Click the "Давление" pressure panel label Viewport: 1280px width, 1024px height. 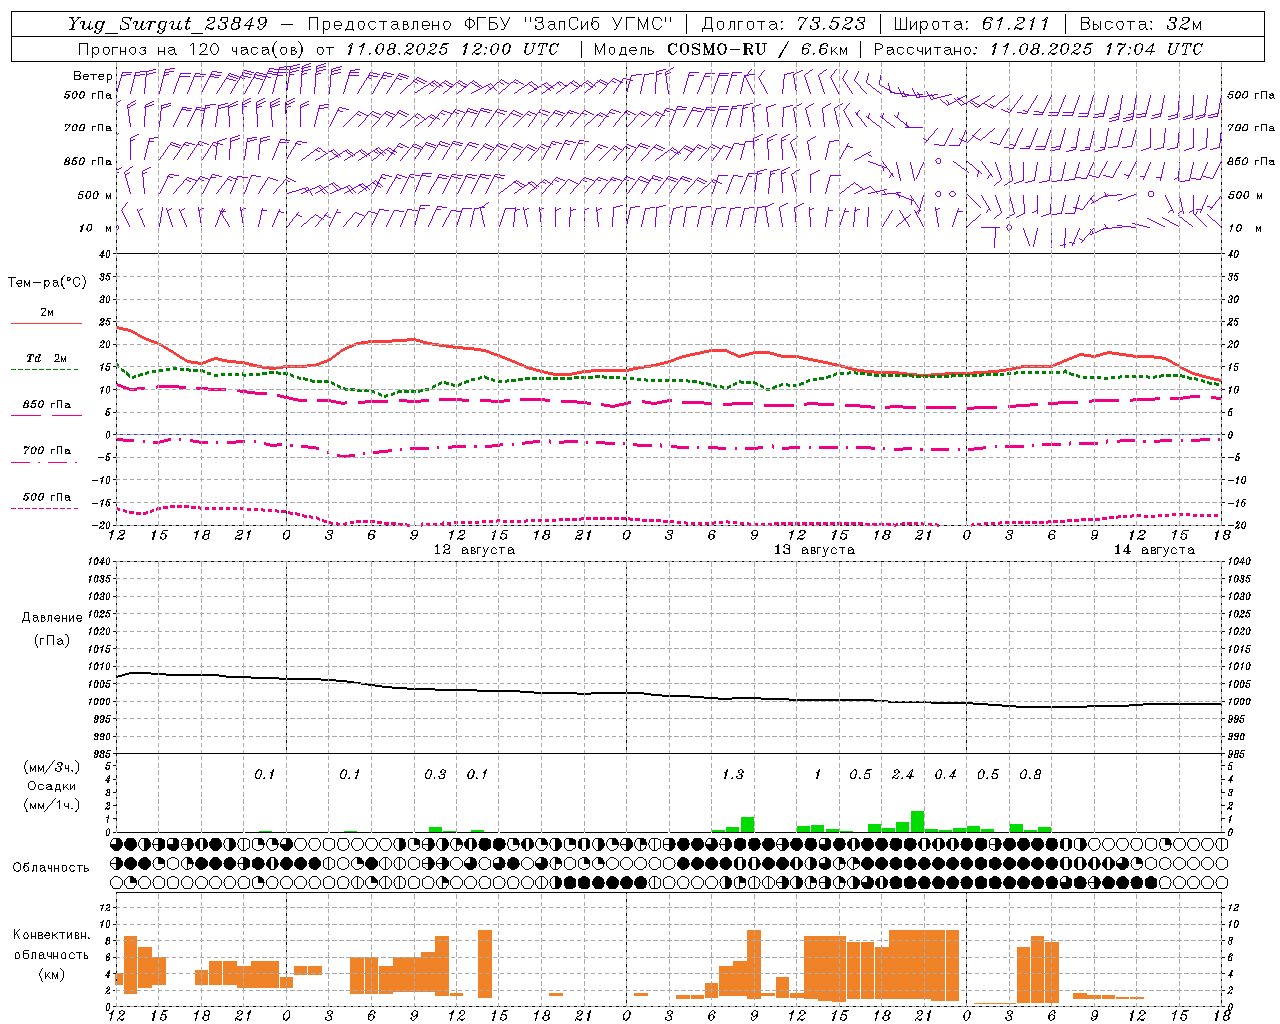coord(52,618)
